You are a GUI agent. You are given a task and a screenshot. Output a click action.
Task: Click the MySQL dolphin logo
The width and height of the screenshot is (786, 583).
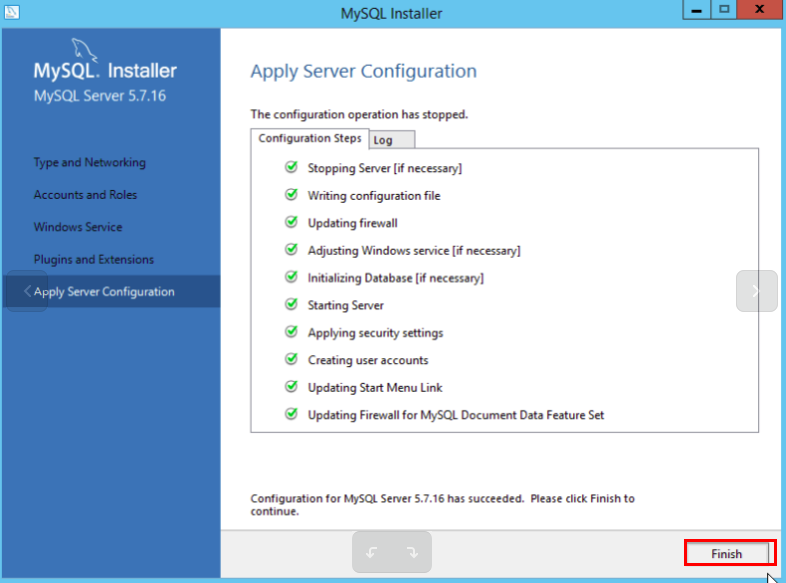84,50
